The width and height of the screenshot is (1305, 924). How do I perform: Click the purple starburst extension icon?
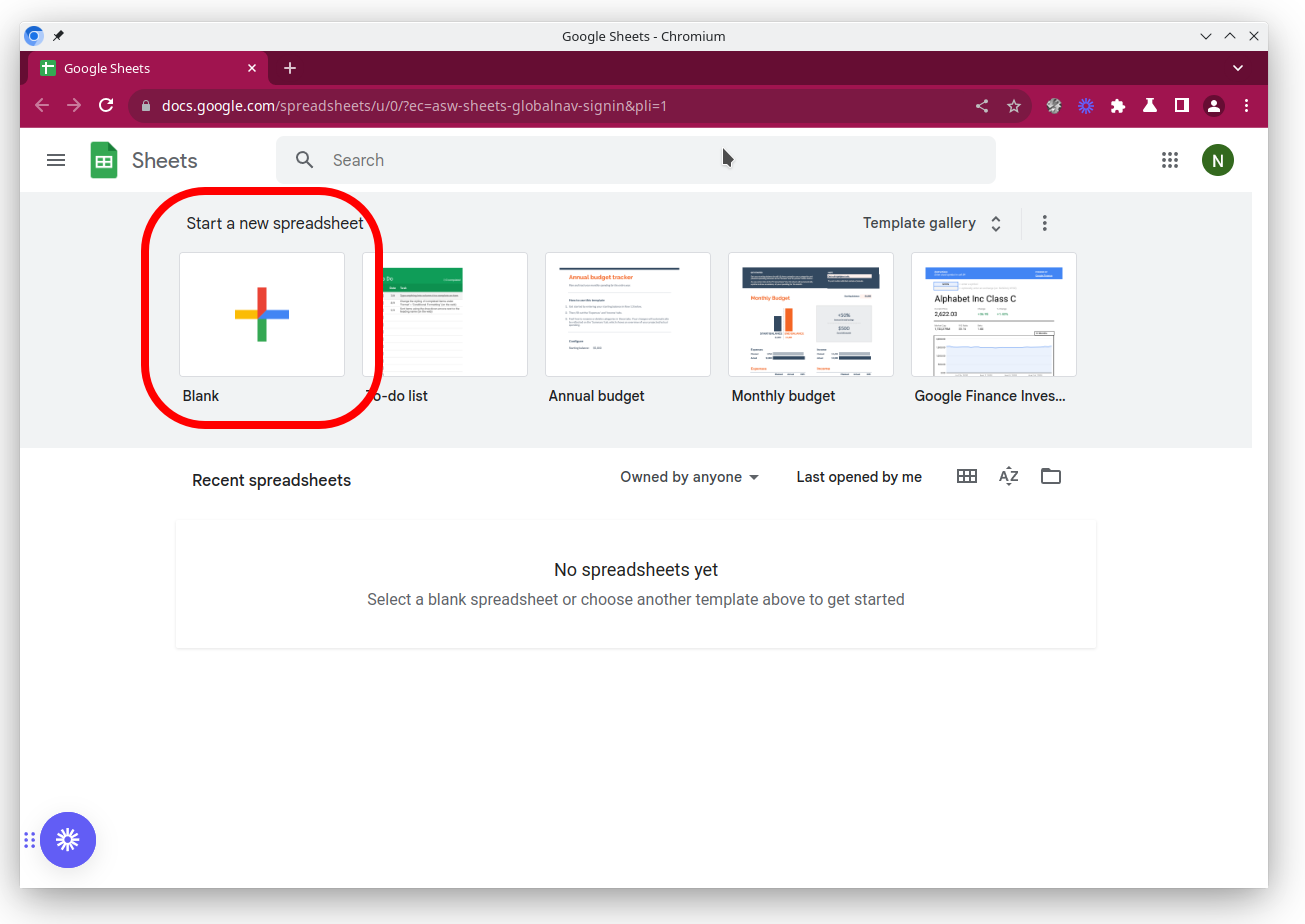[1086, 105]
